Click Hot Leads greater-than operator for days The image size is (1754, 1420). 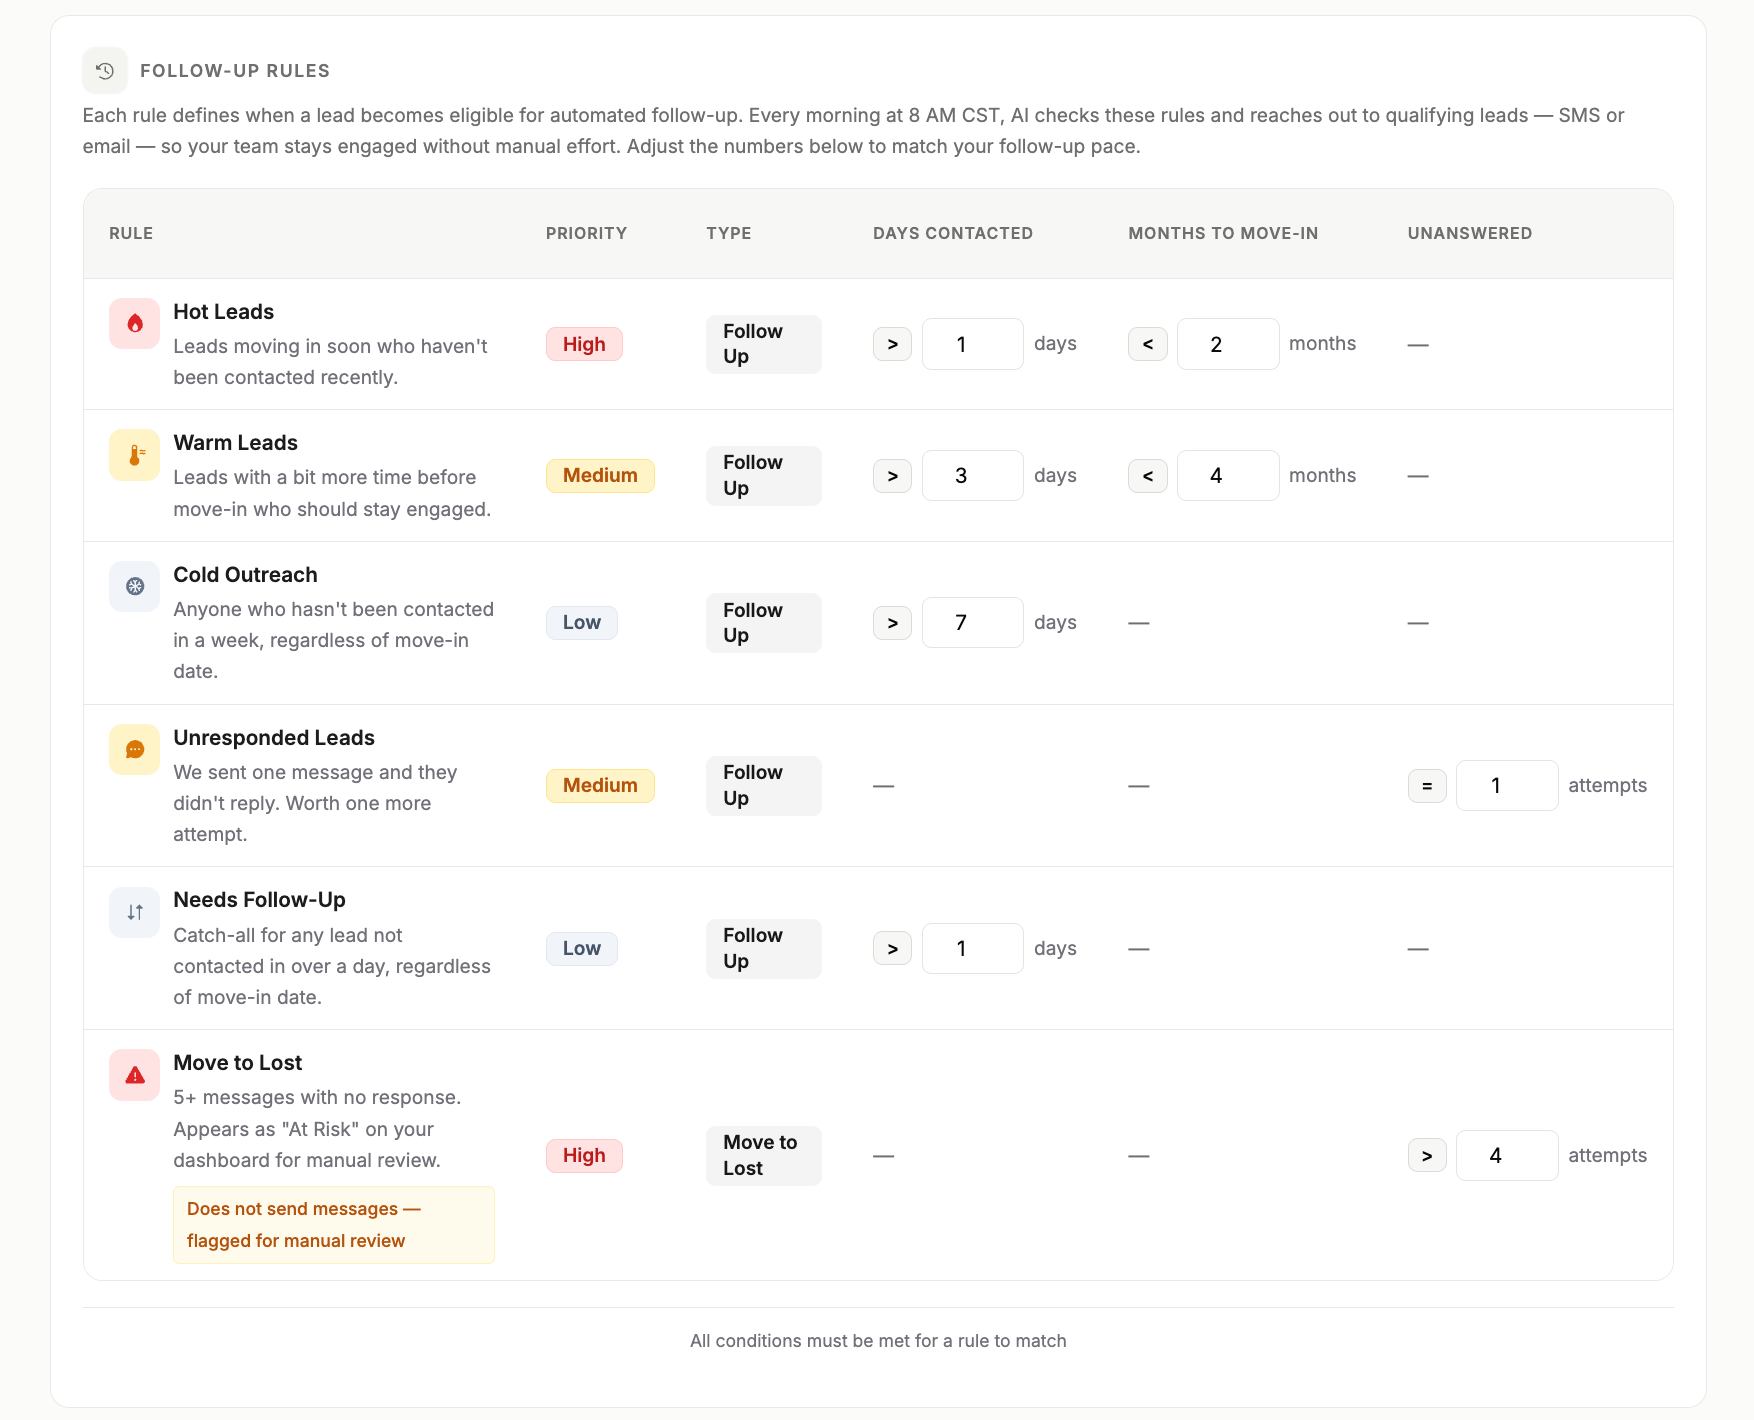point(892,344)
